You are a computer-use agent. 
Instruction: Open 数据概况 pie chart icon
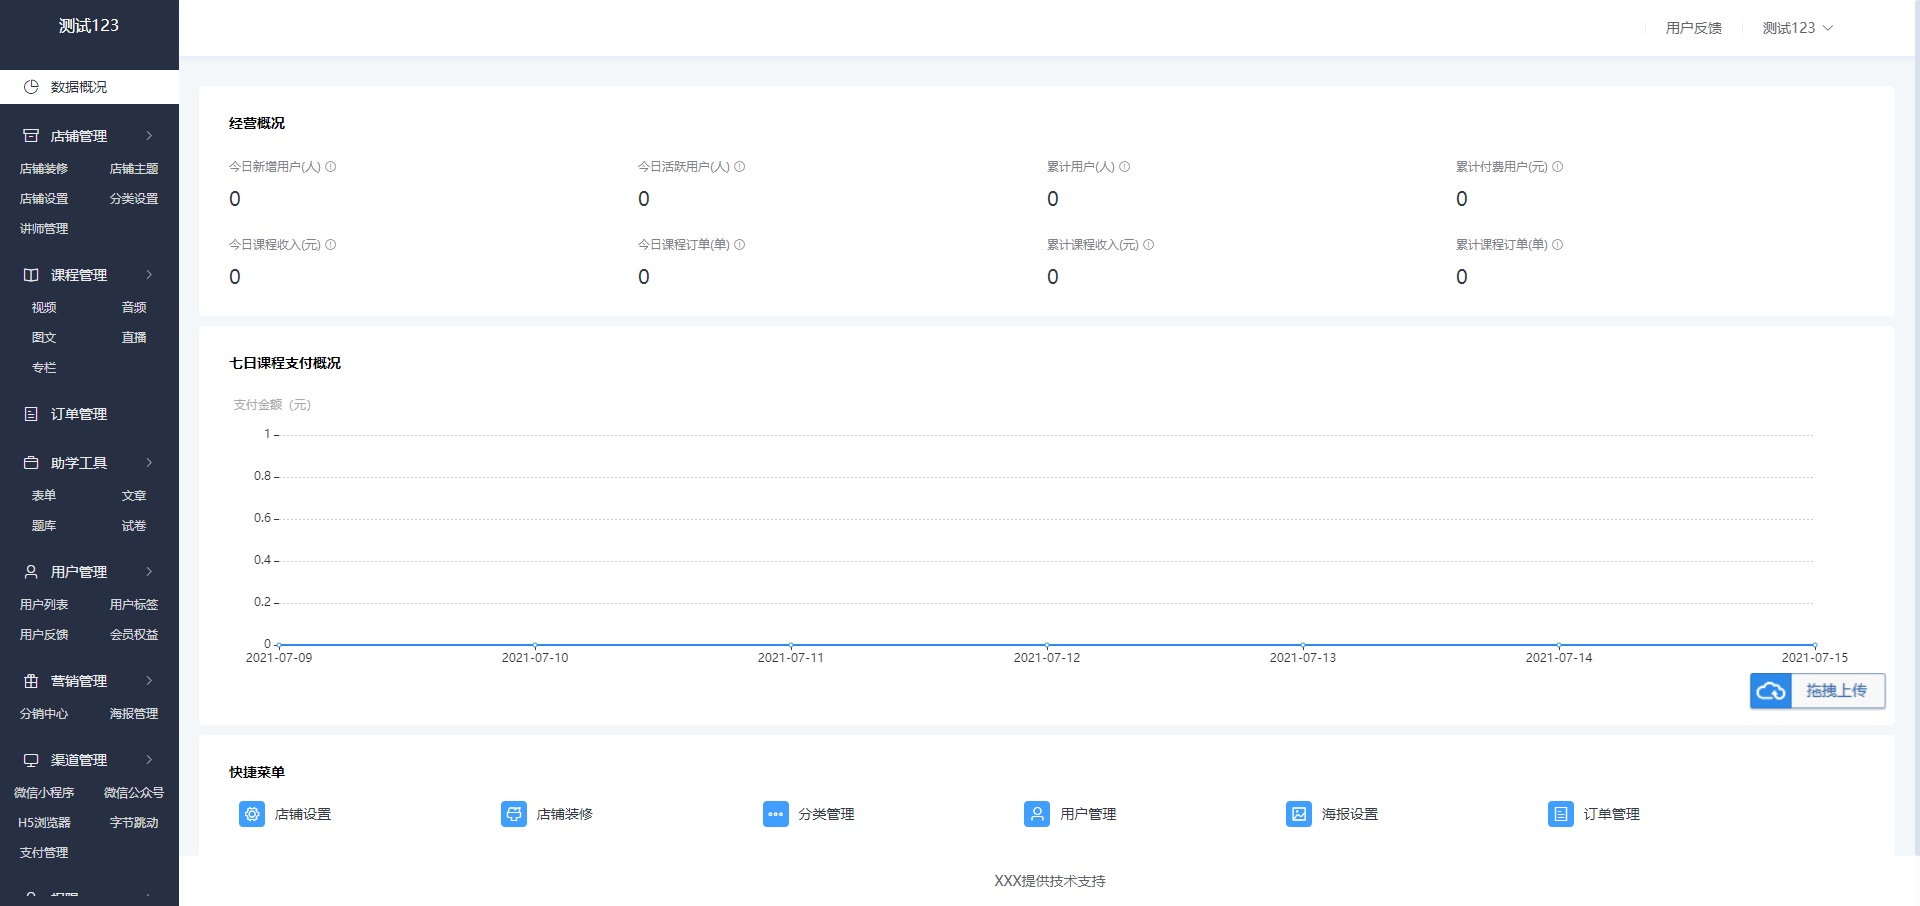31,87
